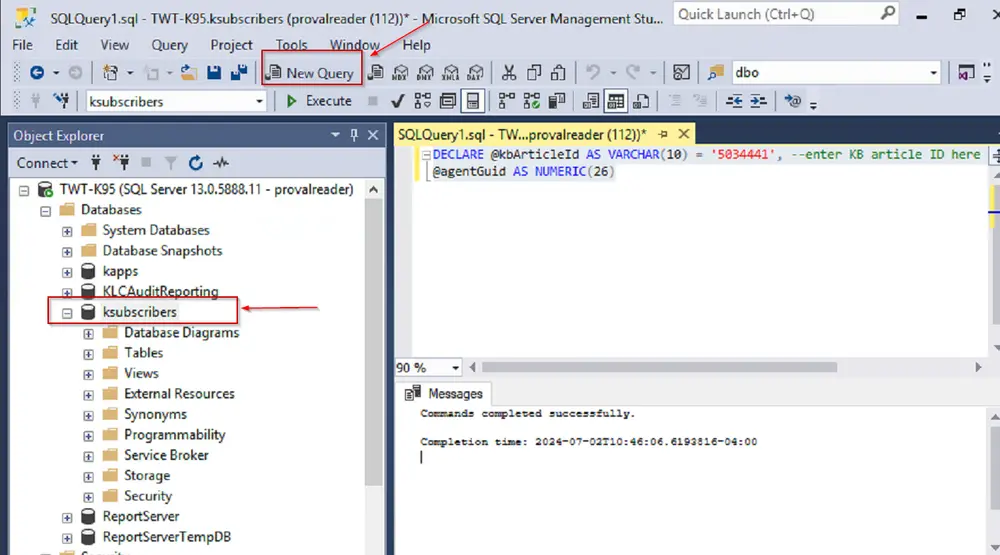Expand the Tables folder
1000x555 pixels.
tap(89, 353)
